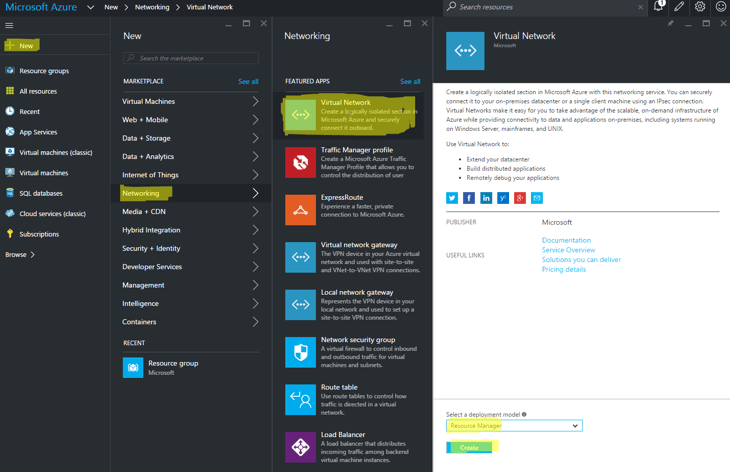This screenshot has height=472, width=730.
Task: Open Security + Identity category
Action: tap(190, 248)
